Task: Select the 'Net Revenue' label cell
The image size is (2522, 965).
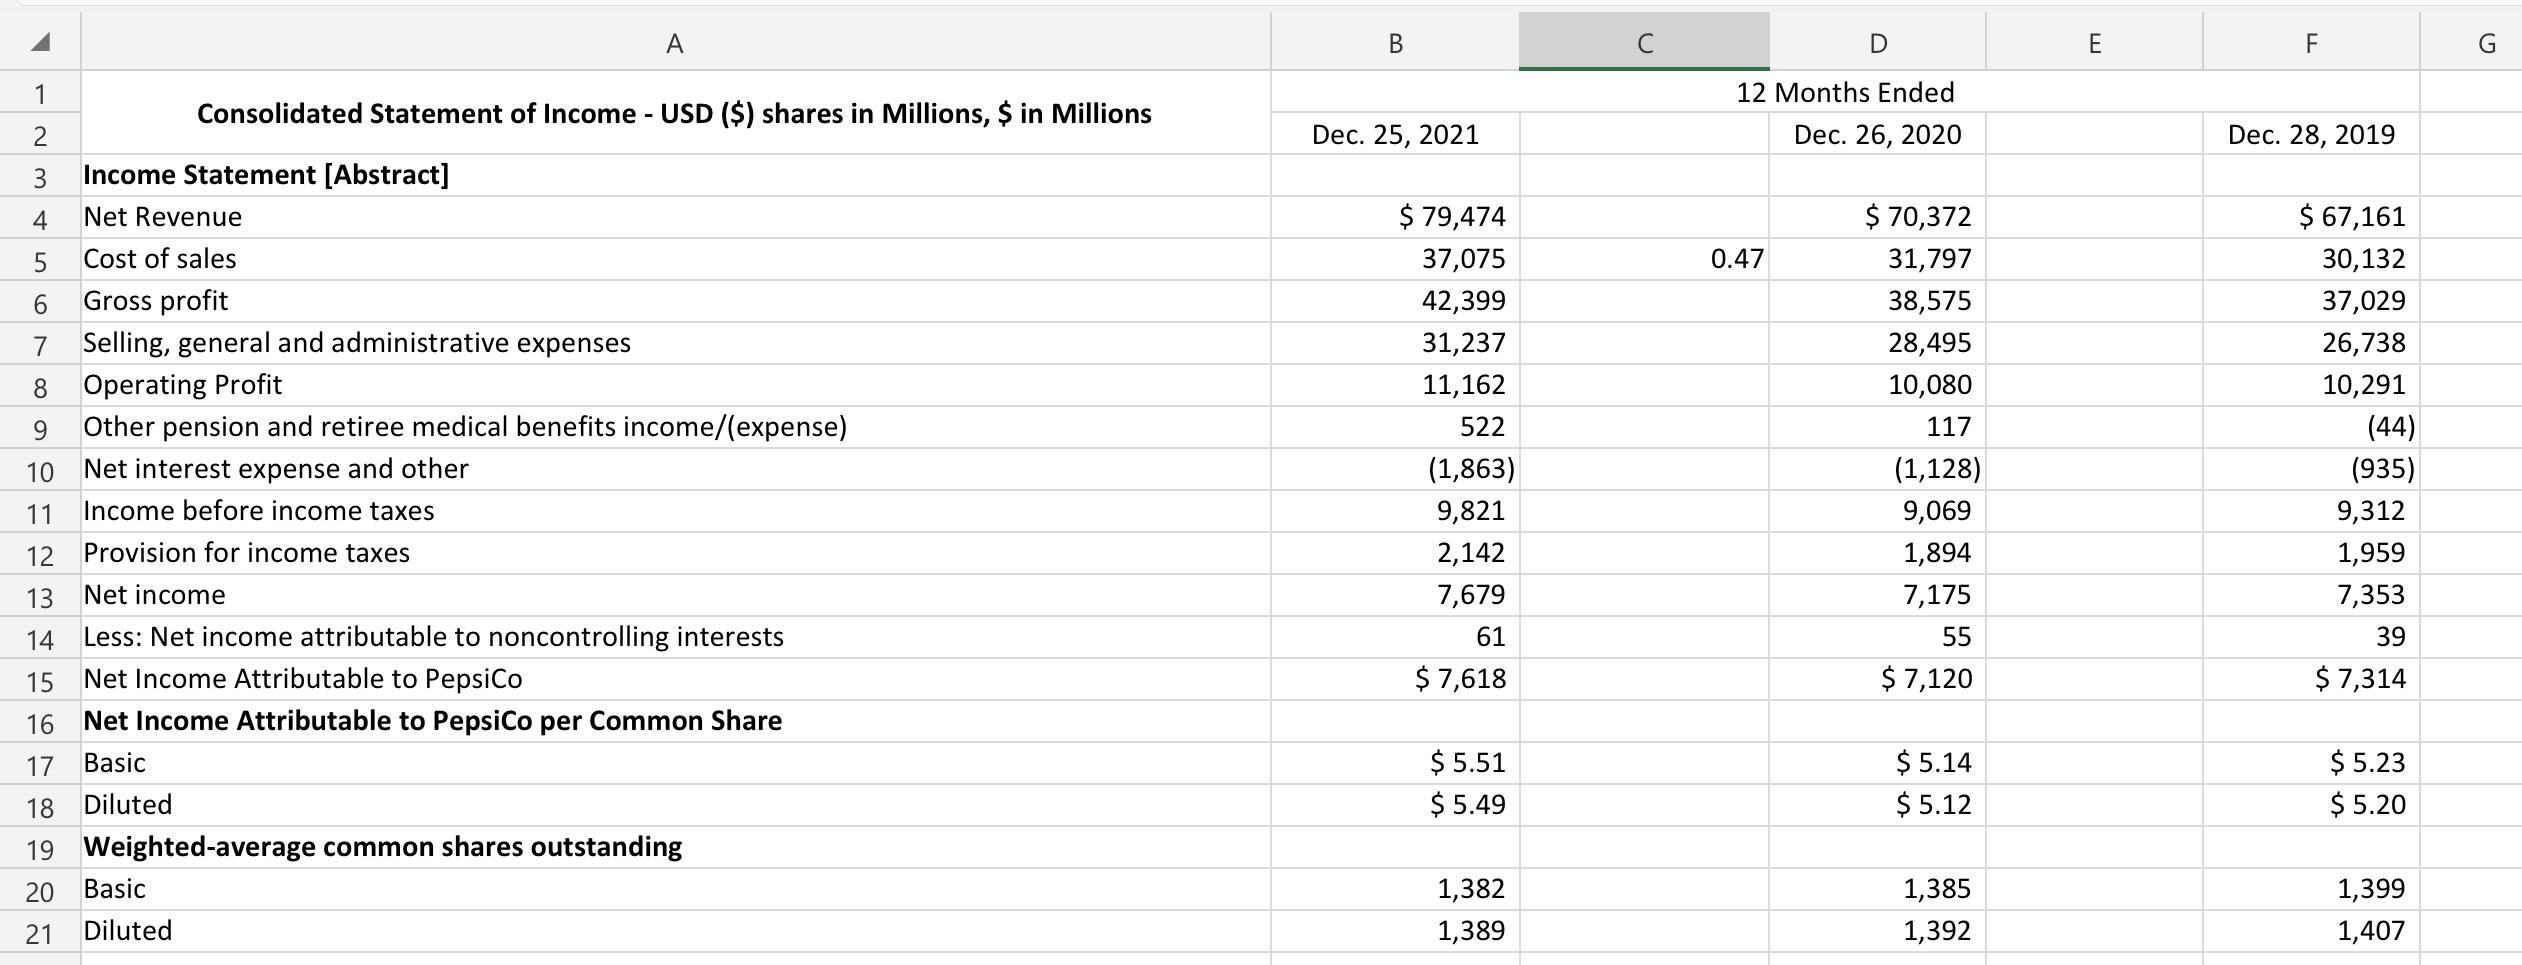Action: 675,217
